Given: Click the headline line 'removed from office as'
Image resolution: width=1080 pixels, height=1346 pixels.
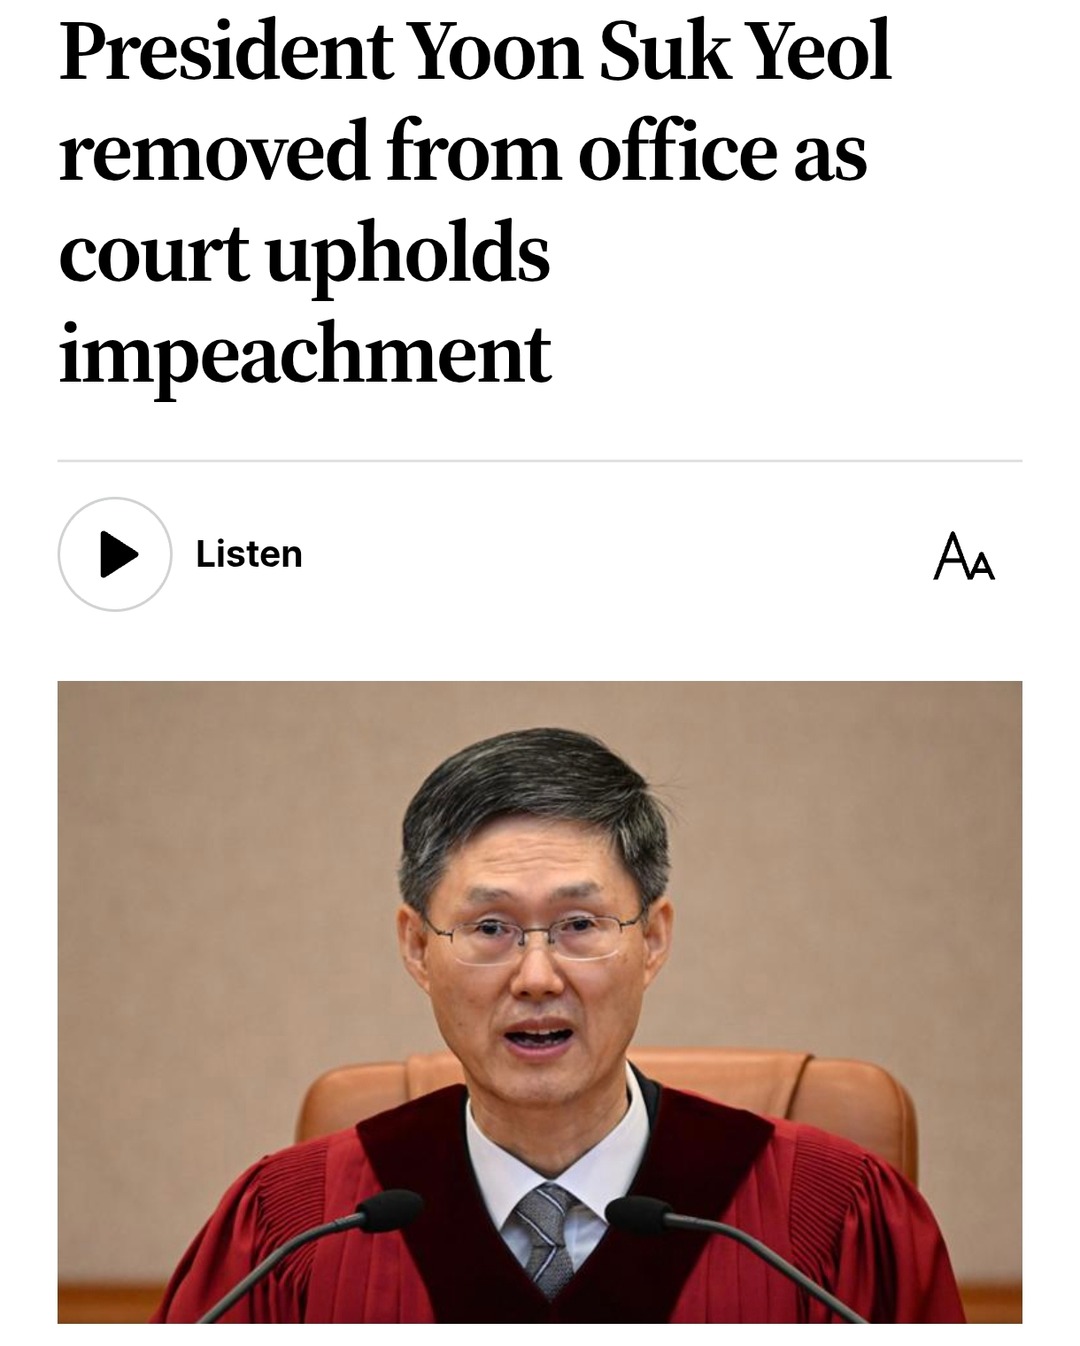Looking at the screenshot, I should click(463, 153).
